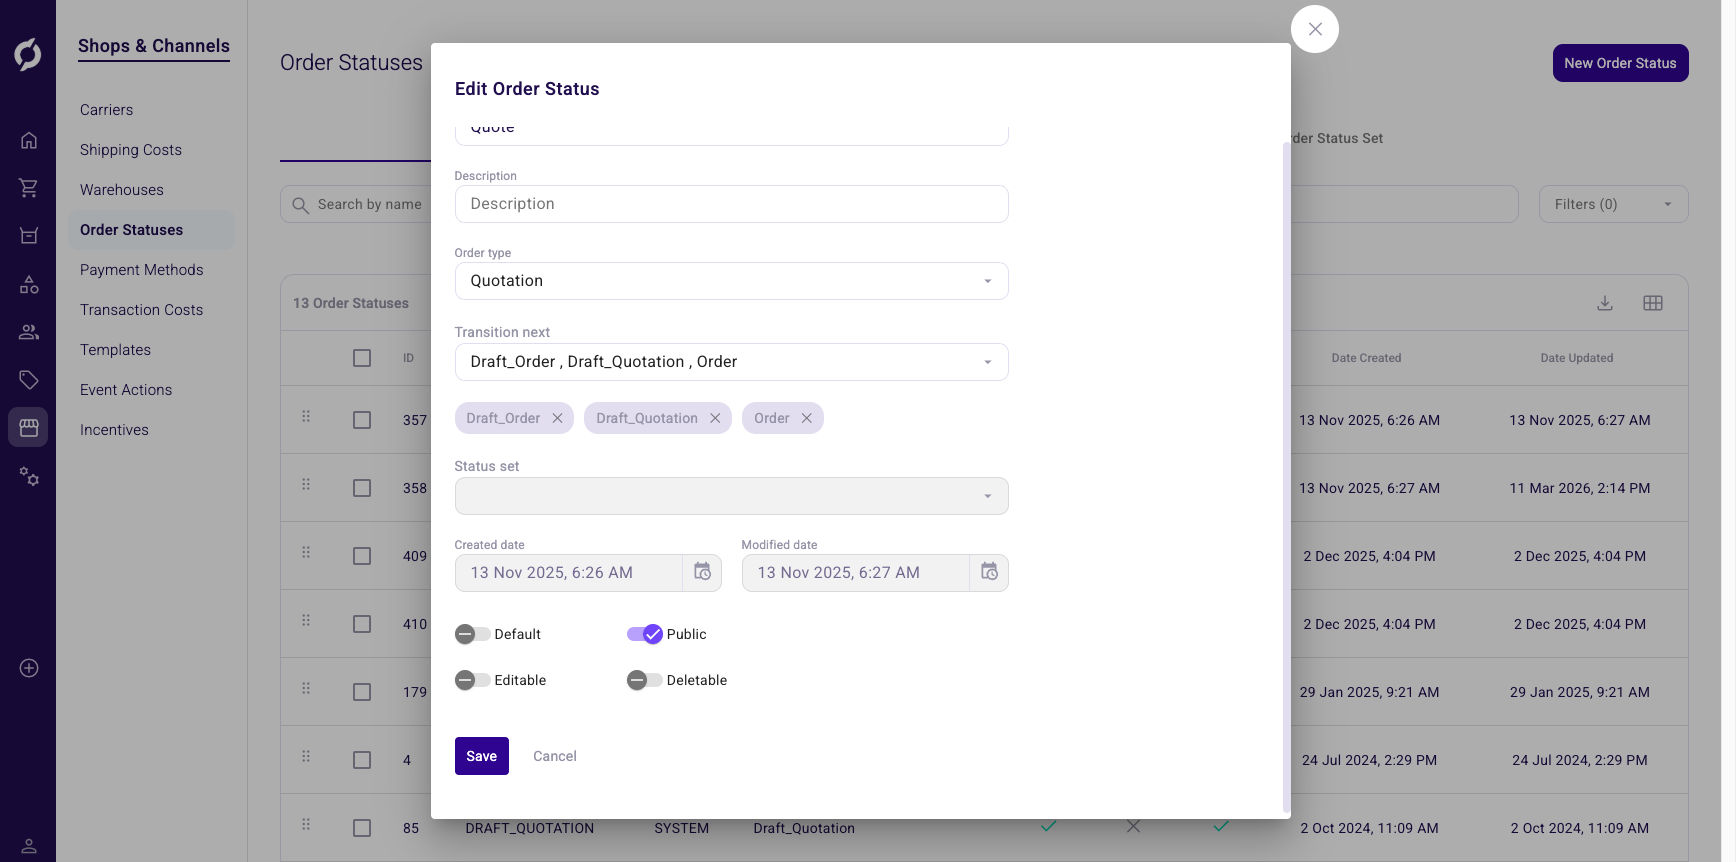The image size is (1736, 862).
Task: Open the price tag icon in left rail
Action: click(29, 380)
